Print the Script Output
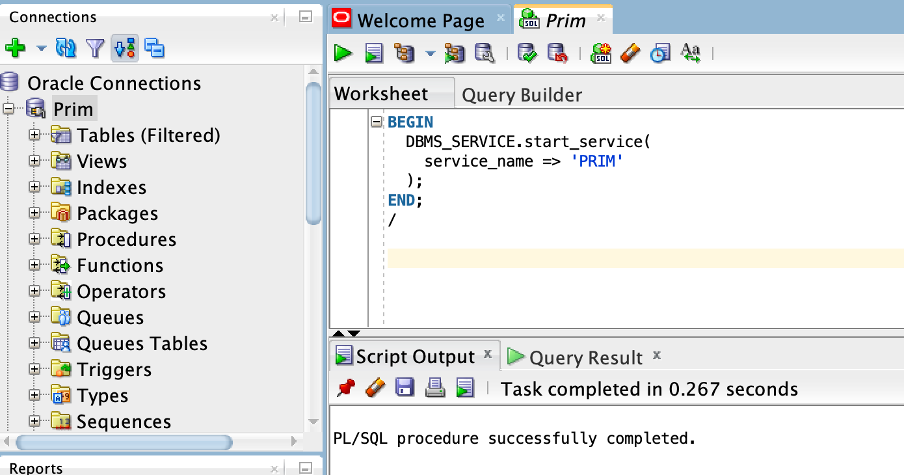 coord(435,388)
